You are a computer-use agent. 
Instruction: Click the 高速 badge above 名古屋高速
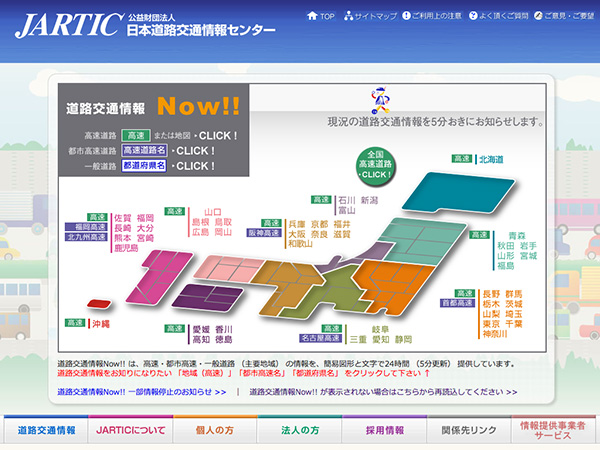click(x=331, y=329)
